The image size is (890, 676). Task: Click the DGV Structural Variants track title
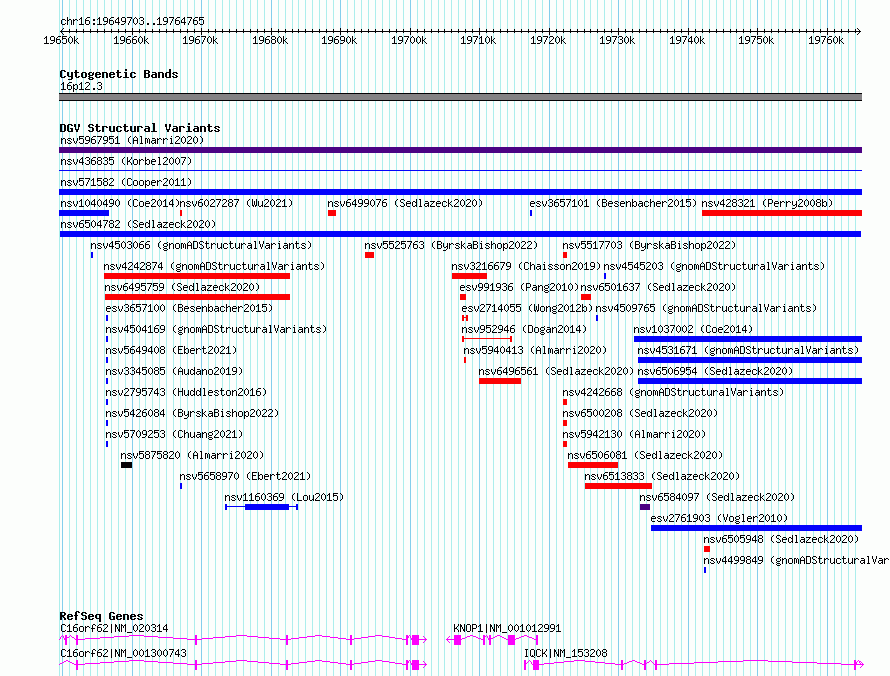point(140,128)
